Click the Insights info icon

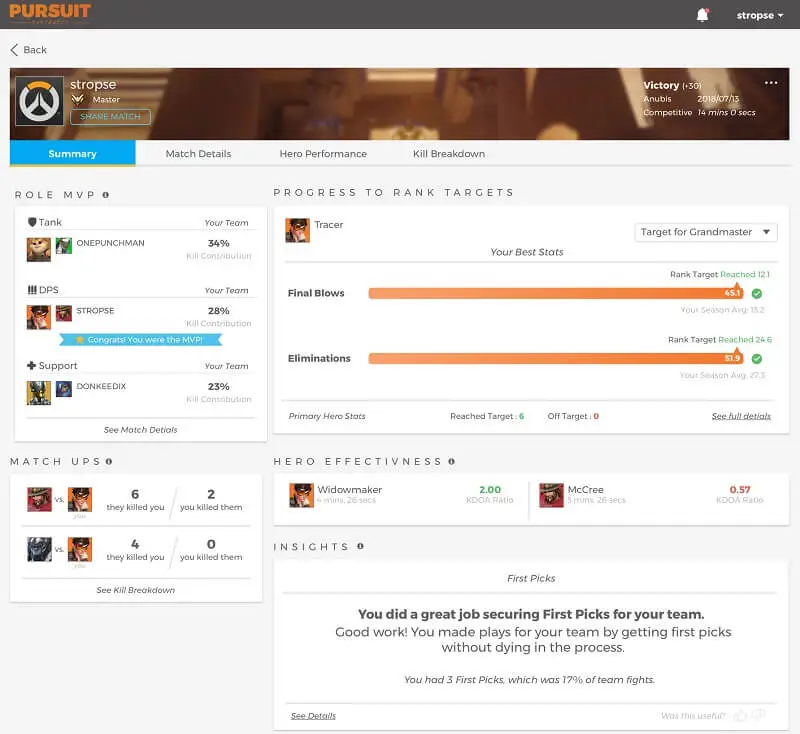click(x=360, y=546)
